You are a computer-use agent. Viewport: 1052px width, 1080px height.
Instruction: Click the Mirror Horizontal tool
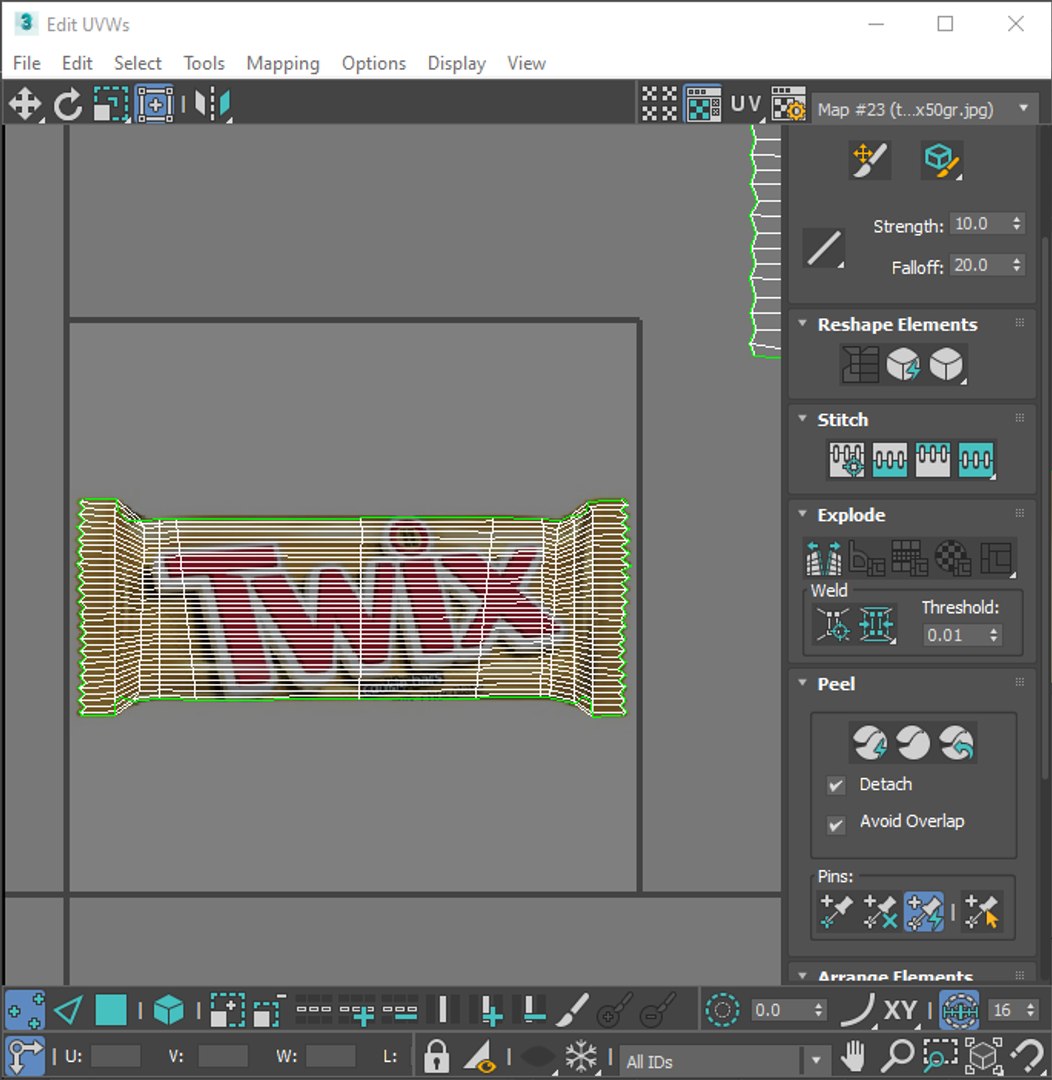[212, 105]
